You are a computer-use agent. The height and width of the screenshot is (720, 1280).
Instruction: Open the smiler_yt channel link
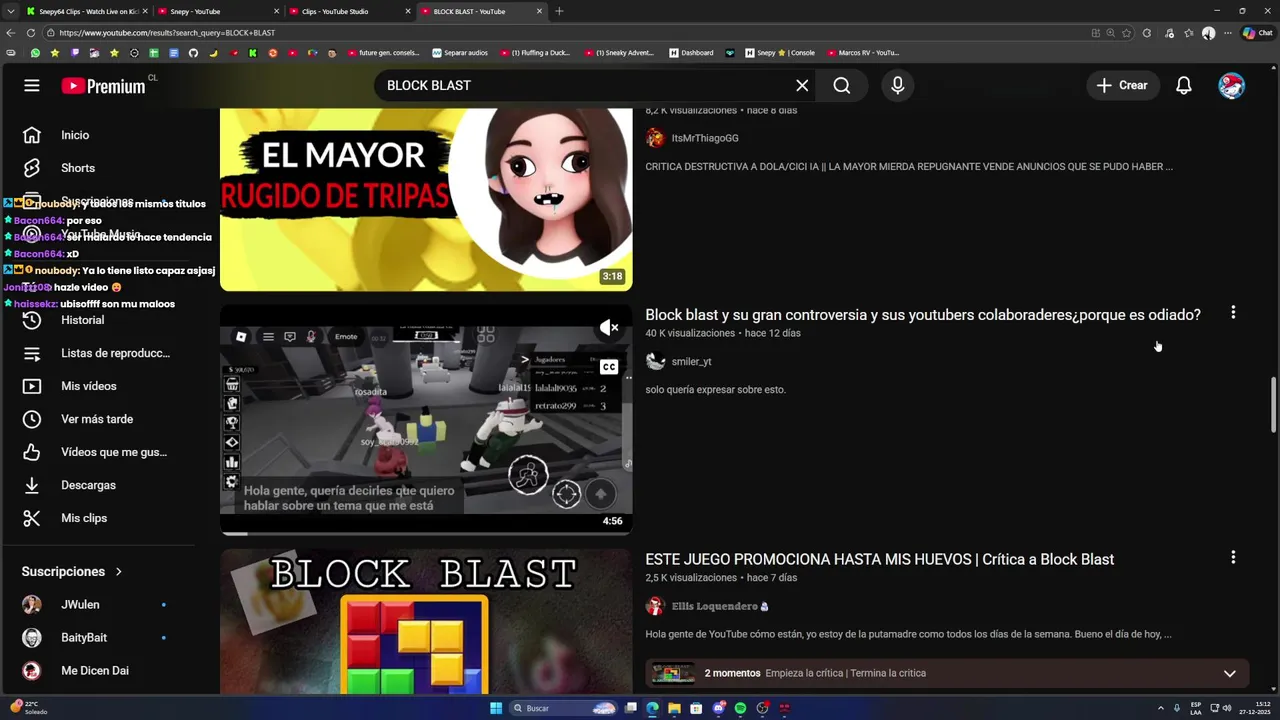[x=691, y=361]
